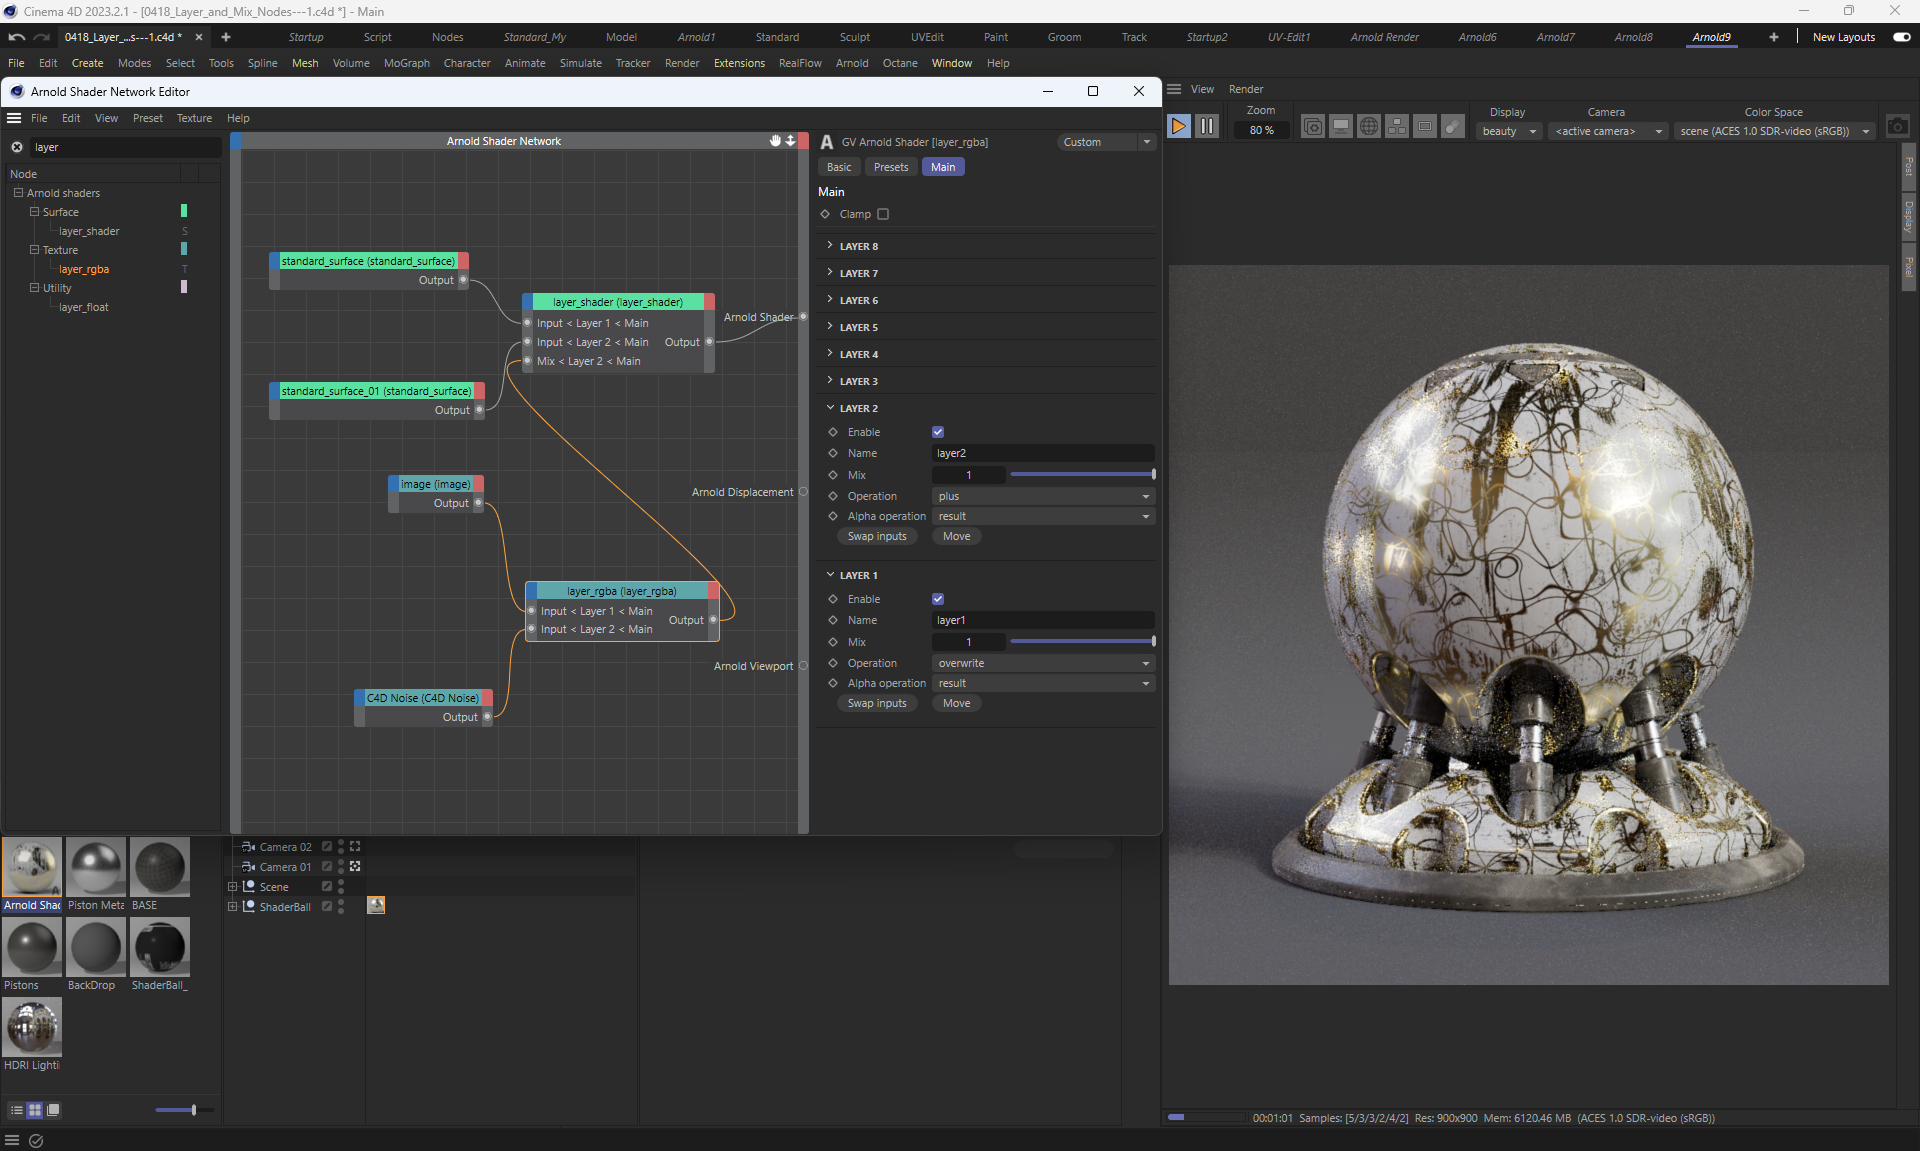The height and width of the screenshot is (1151, 1920).
Task: Open the Layer 2 Operation dropdown
Action: coord(1043,496)
